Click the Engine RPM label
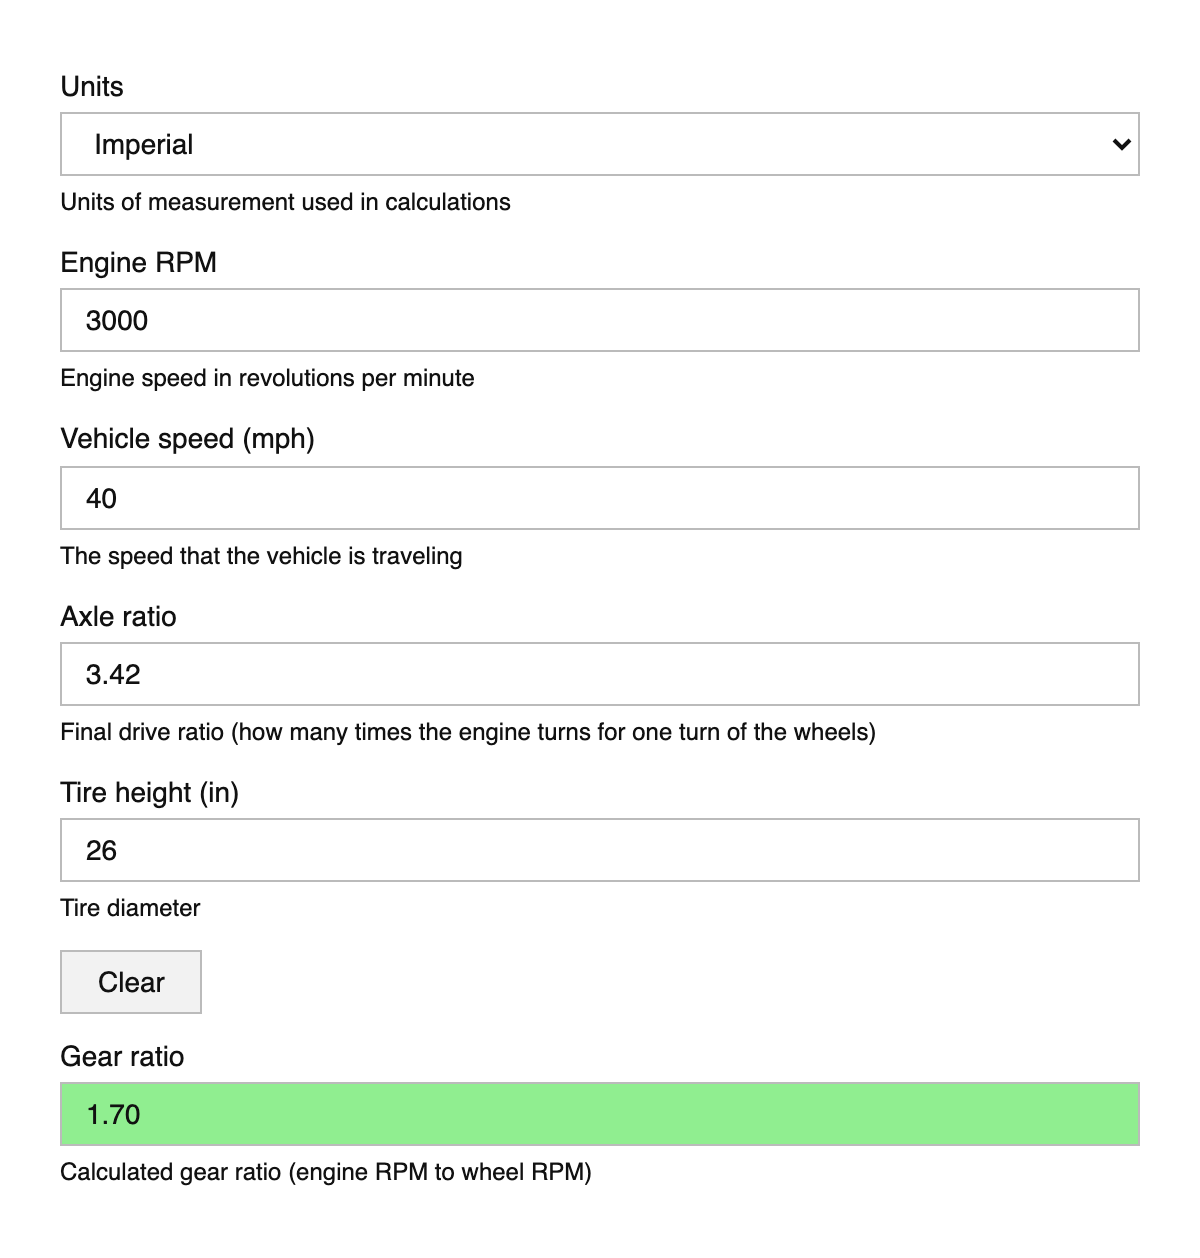The height and width of the screenshot is (1258, 1200). pos(138,263)
